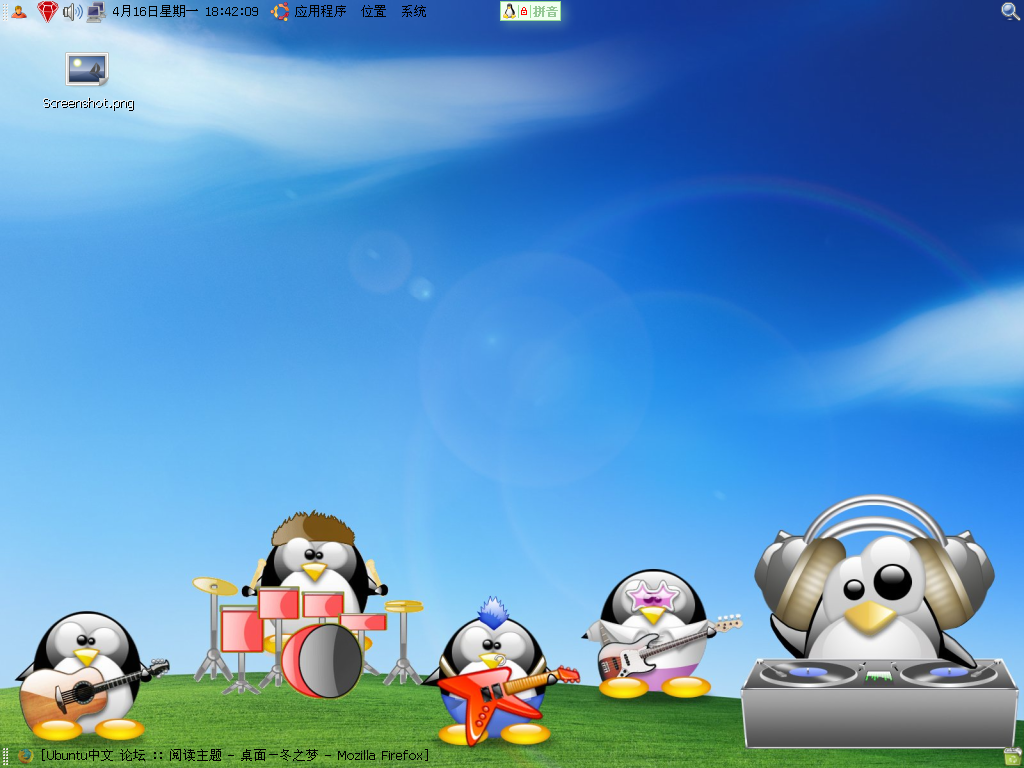
Task: Click the red lock icon in input bar
Action: point(524,11)
